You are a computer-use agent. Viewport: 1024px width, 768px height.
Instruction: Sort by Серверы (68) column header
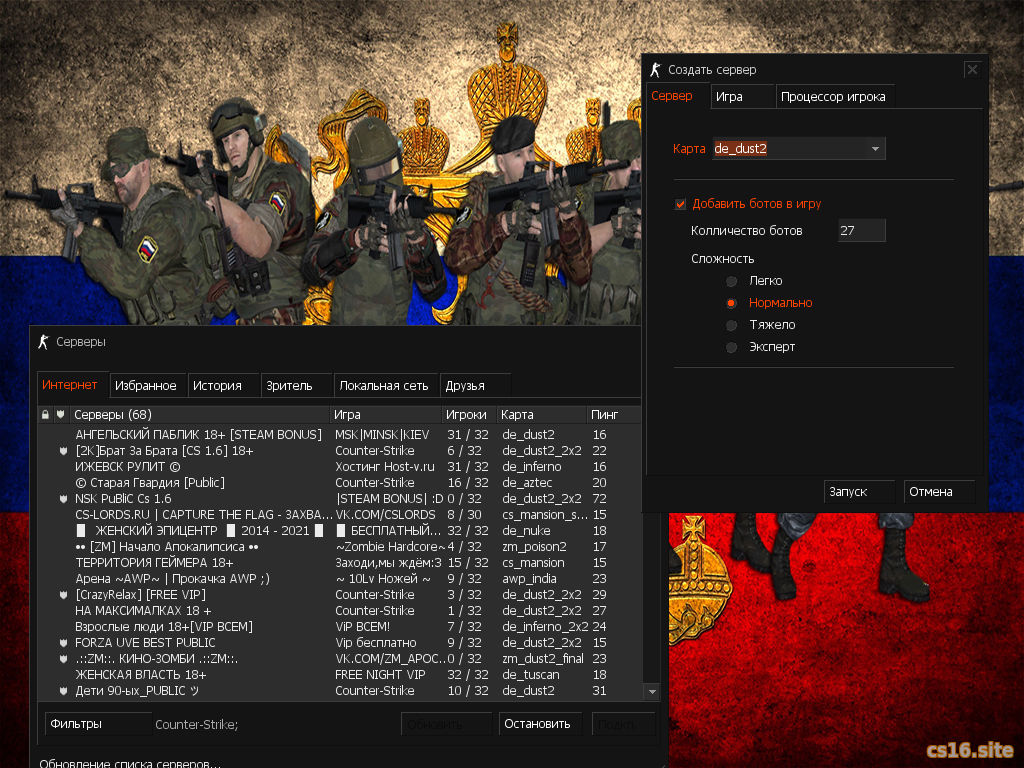tap(200, 415)
